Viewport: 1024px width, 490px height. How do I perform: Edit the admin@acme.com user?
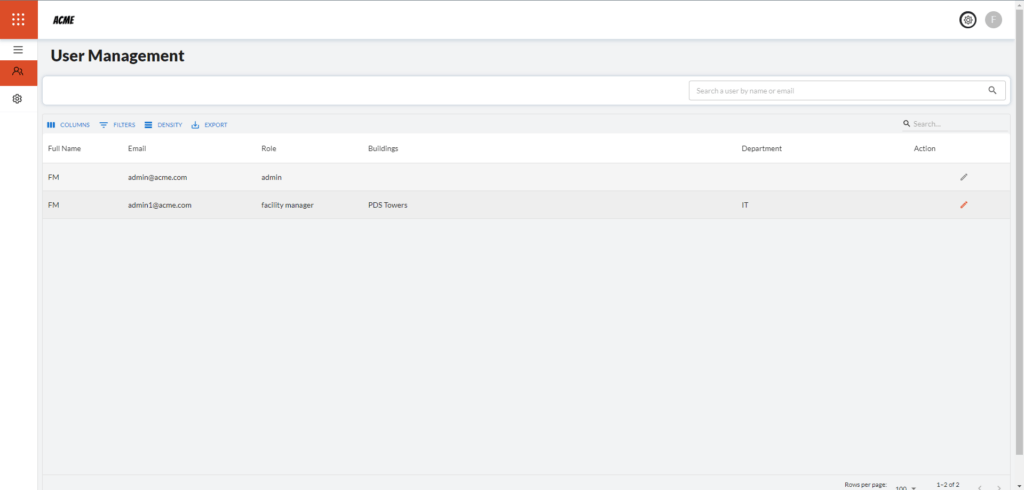tap(964, 177)
